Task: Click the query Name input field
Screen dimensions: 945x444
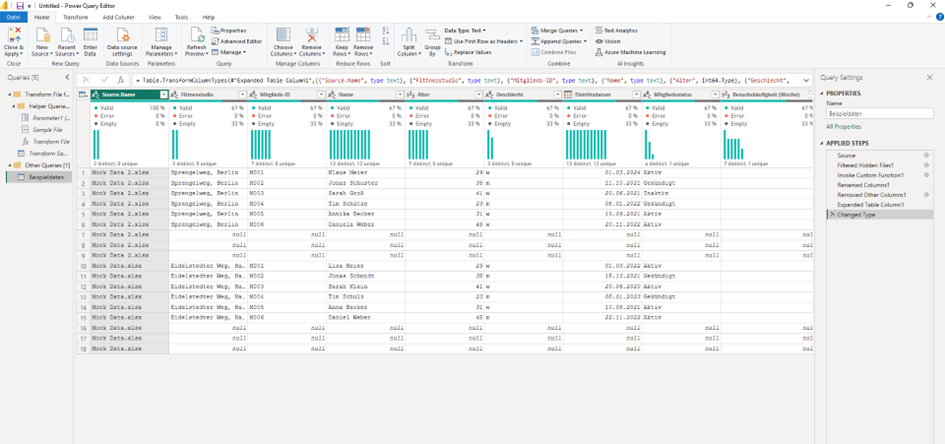Action: 879,113
